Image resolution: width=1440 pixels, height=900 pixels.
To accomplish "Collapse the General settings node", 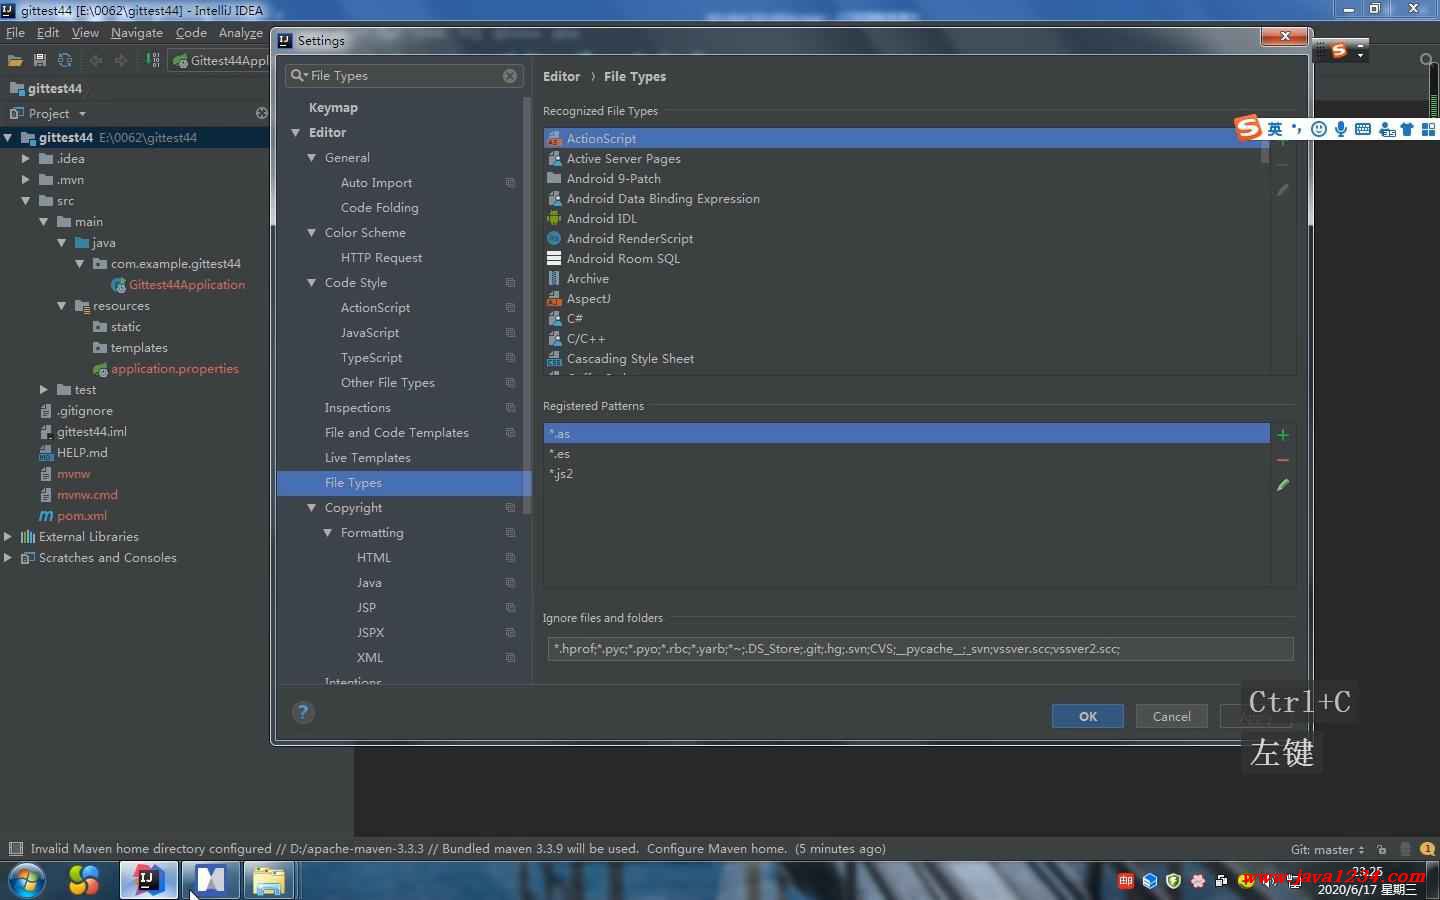I will pos(312,158).
